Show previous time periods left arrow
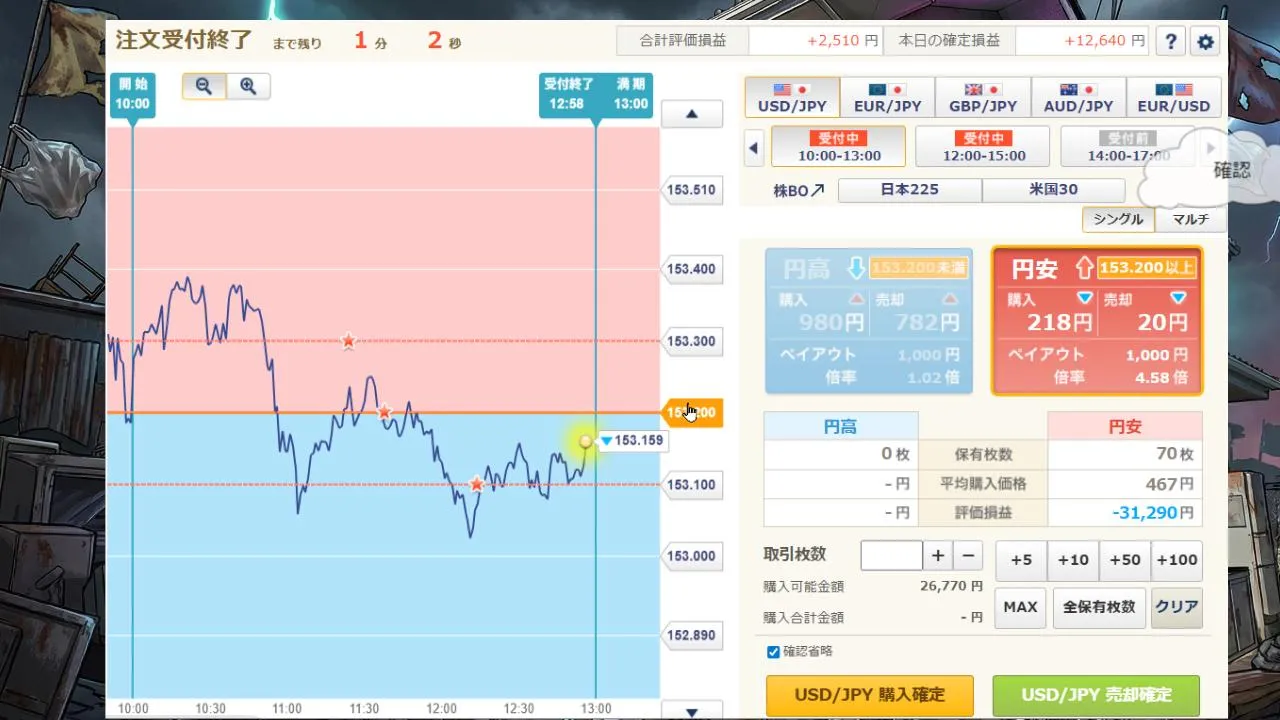The width and height of the screenshot is (1280, 720). click(x=754, y=148)
